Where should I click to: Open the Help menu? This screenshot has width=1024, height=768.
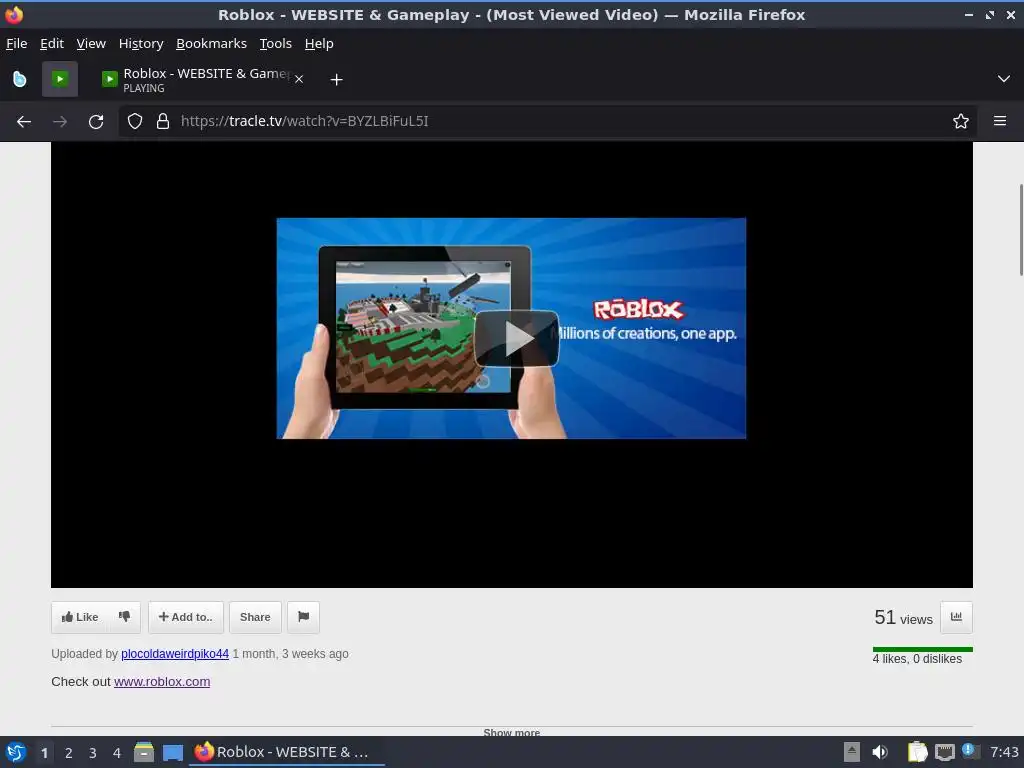tap(319, 44)
